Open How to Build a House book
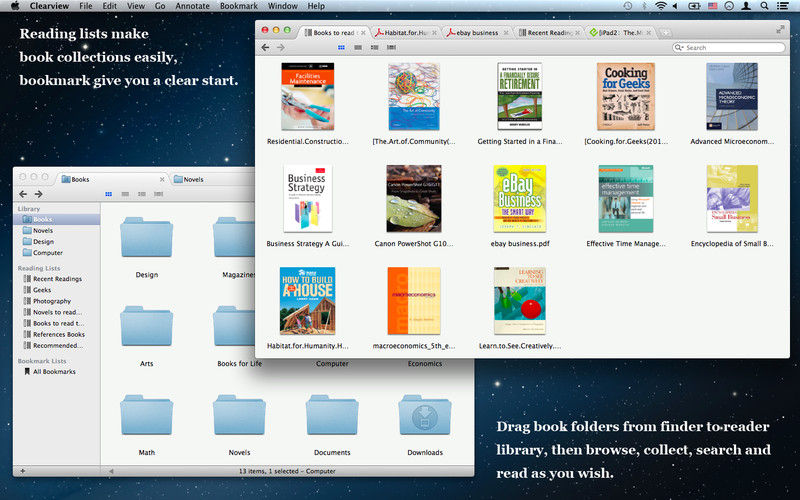The width and height of the screenshot is (800, 500). tap(308, 301)
